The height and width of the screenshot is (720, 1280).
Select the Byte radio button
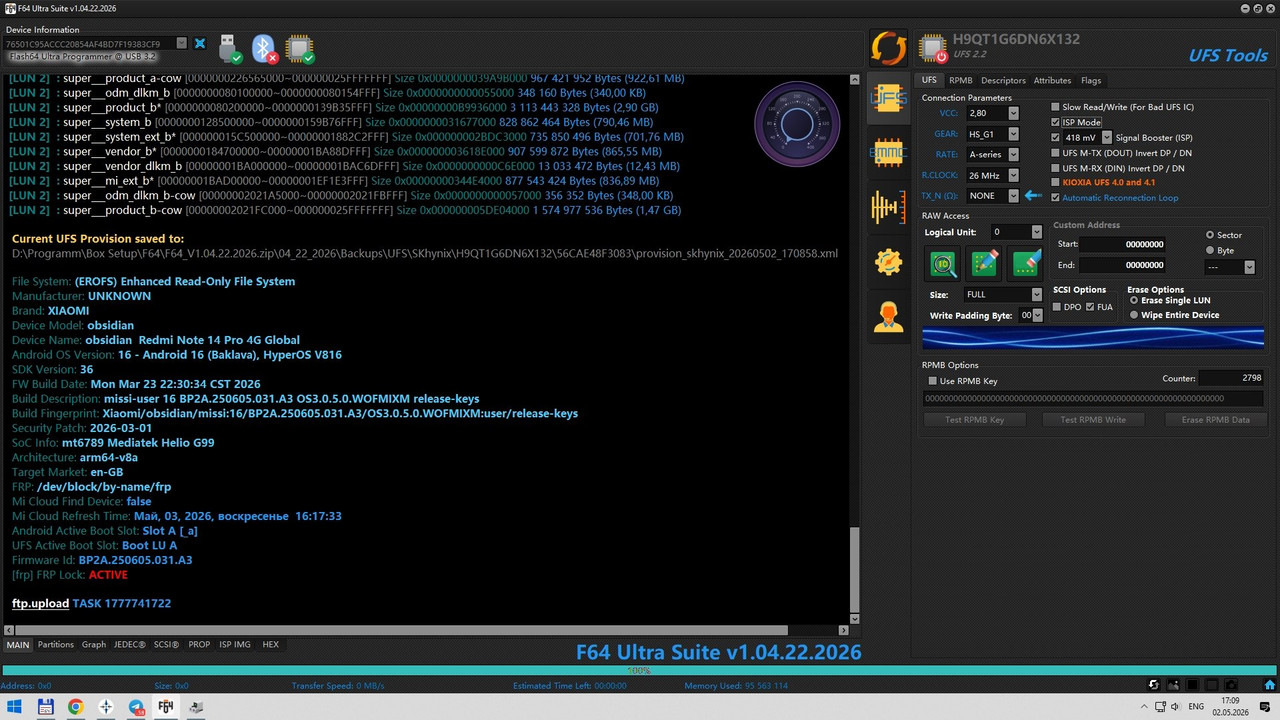click(x=1211, y=250)
